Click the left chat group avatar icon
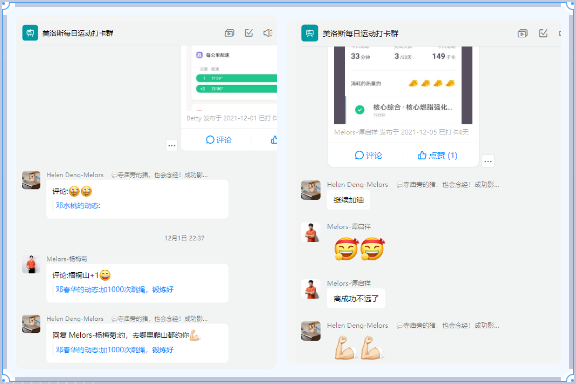The image size is (576, 384). [x=30, y=33]
